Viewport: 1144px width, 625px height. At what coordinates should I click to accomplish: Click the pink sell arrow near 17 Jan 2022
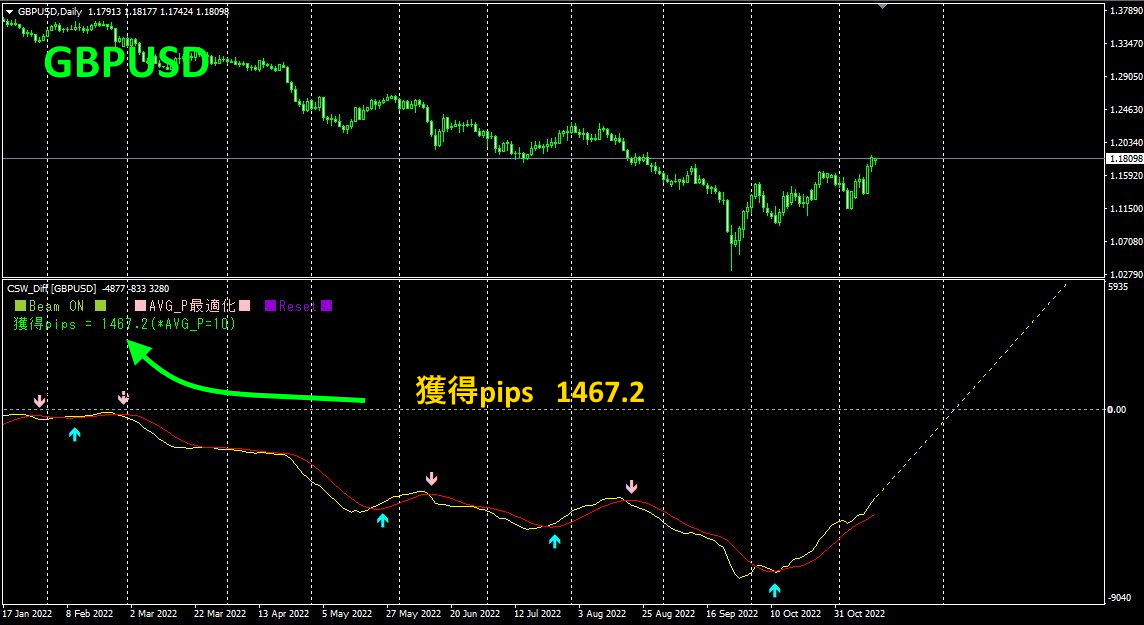pos(39,401)
